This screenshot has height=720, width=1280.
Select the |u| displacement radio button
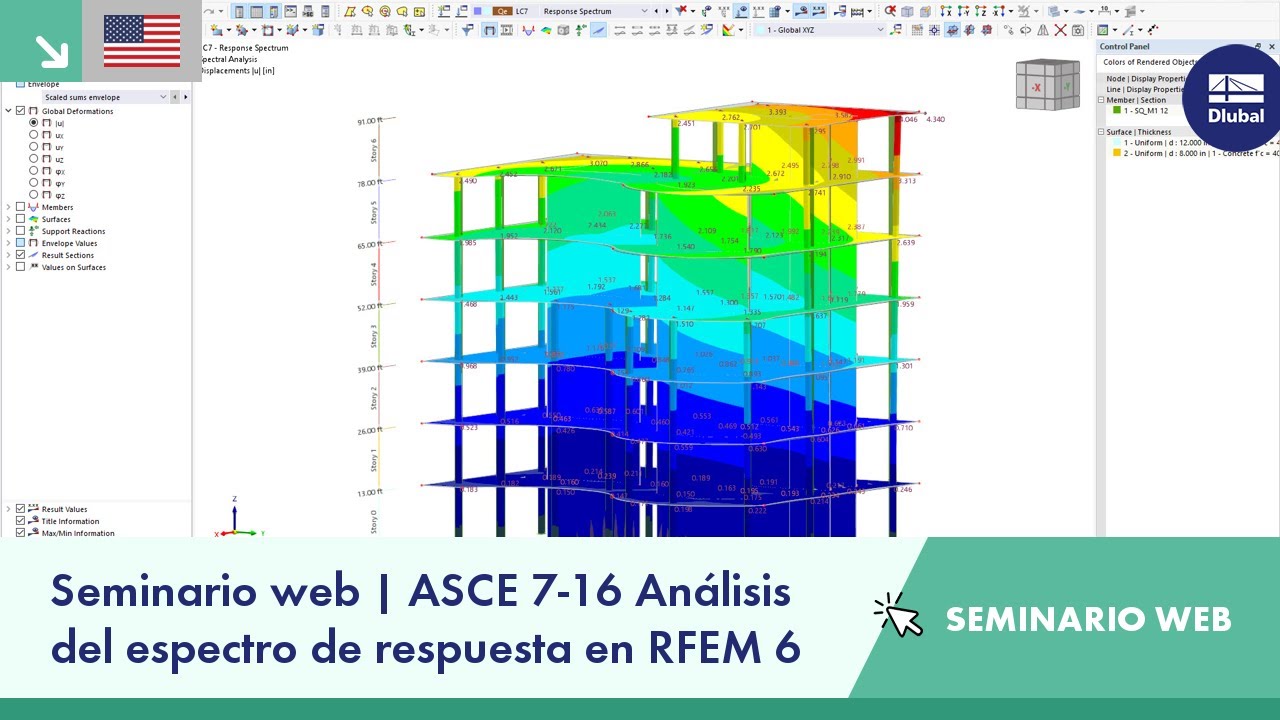[34, 122]
